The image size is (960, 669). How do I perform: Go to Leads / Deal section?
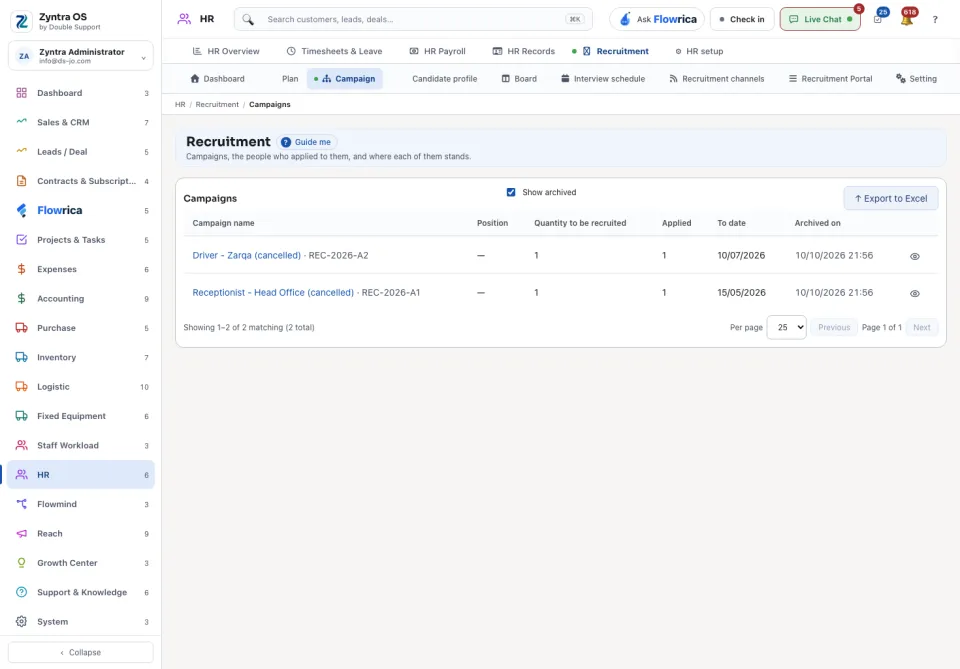pyautogui.click(x=81, y=152)
